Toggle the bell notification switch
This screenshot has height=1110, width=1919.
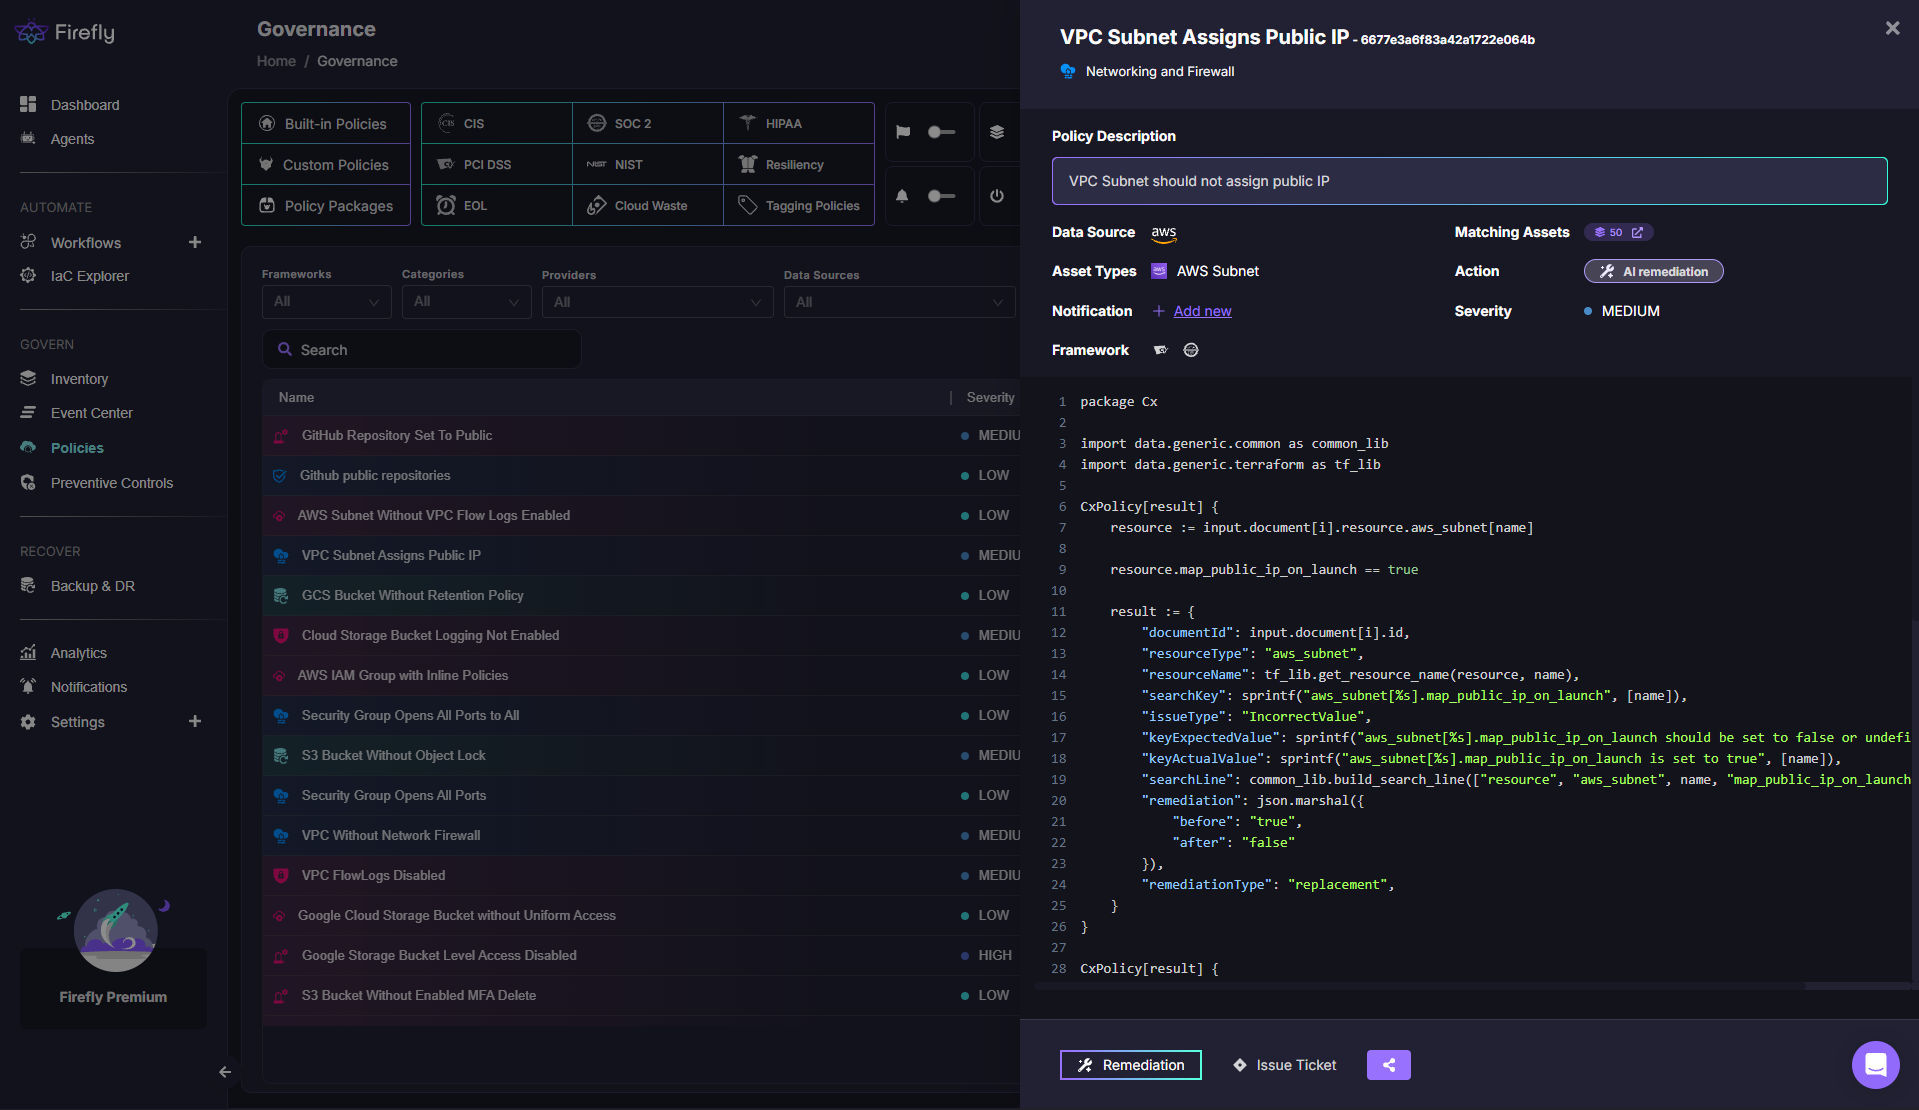click(x=941, y=196)
